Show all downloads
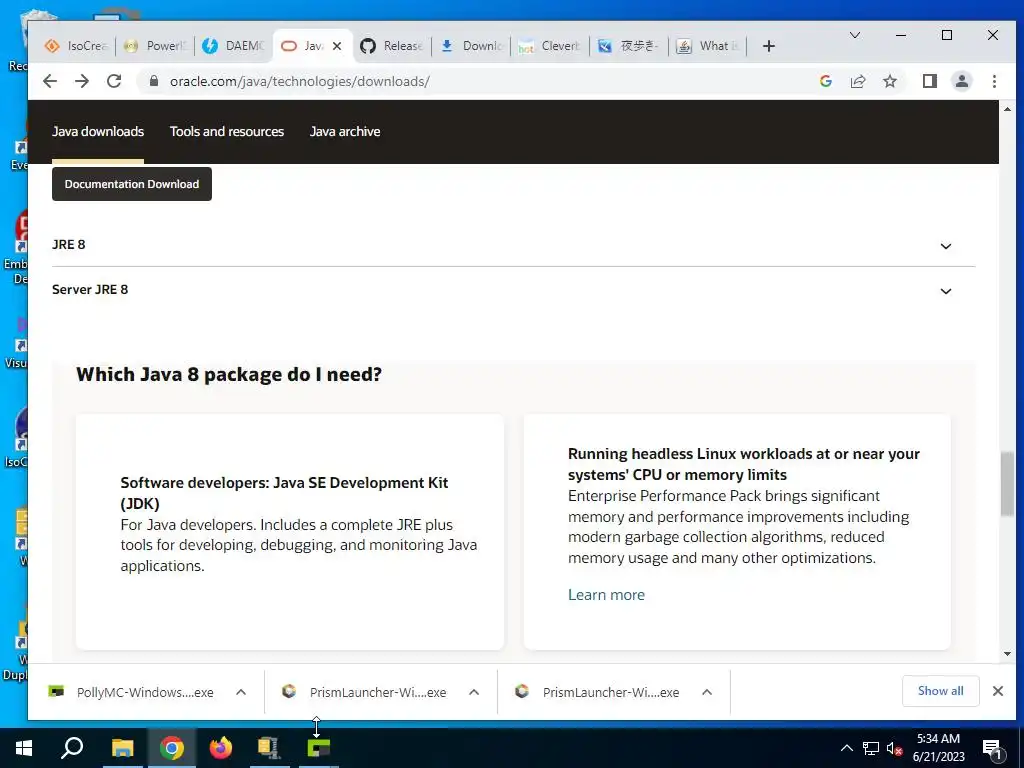Screen dimensions: 1024x768 940,691
